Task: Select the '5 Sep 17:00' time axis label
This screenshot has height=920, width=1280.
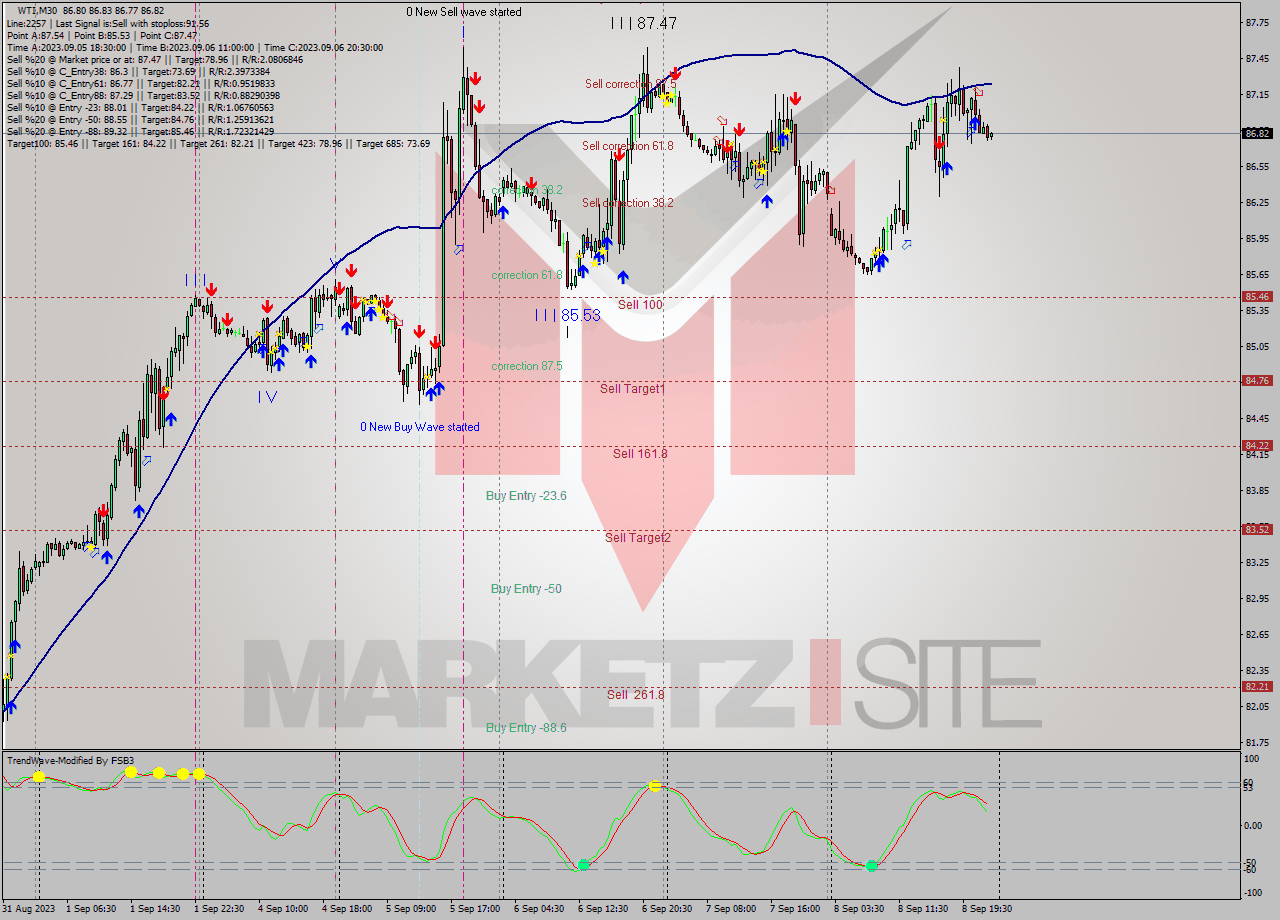Action: tap(475, 909)
